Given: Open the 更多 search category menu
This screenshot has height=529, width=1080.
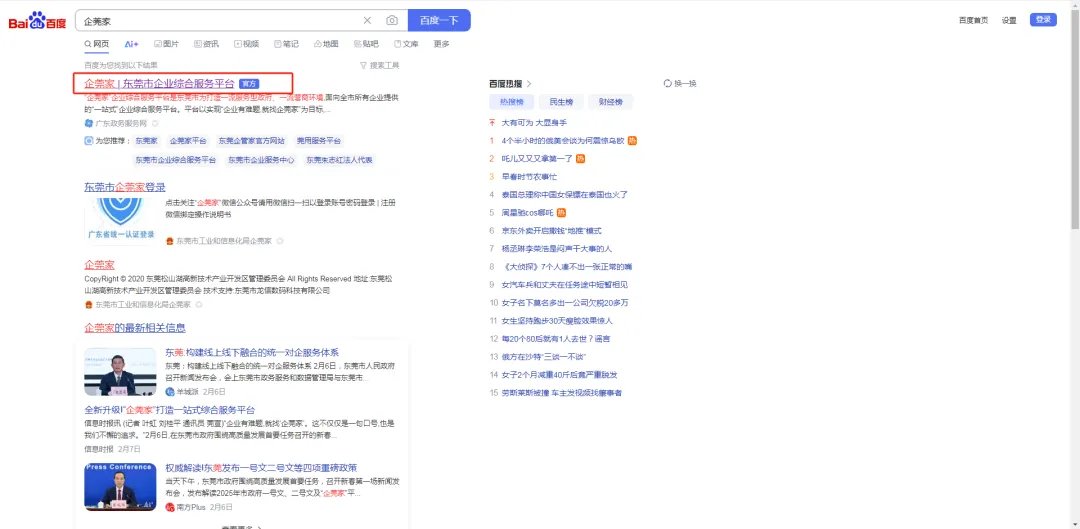Looking at the screenshot, I should point(442,44).
